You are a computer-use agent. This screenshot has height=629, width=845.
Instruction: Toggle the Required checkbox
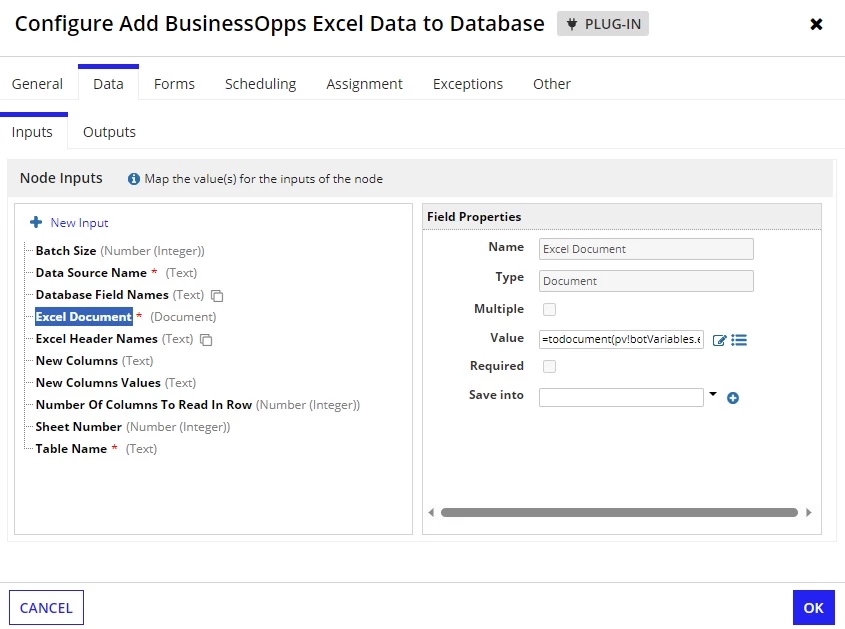(549, 367)
